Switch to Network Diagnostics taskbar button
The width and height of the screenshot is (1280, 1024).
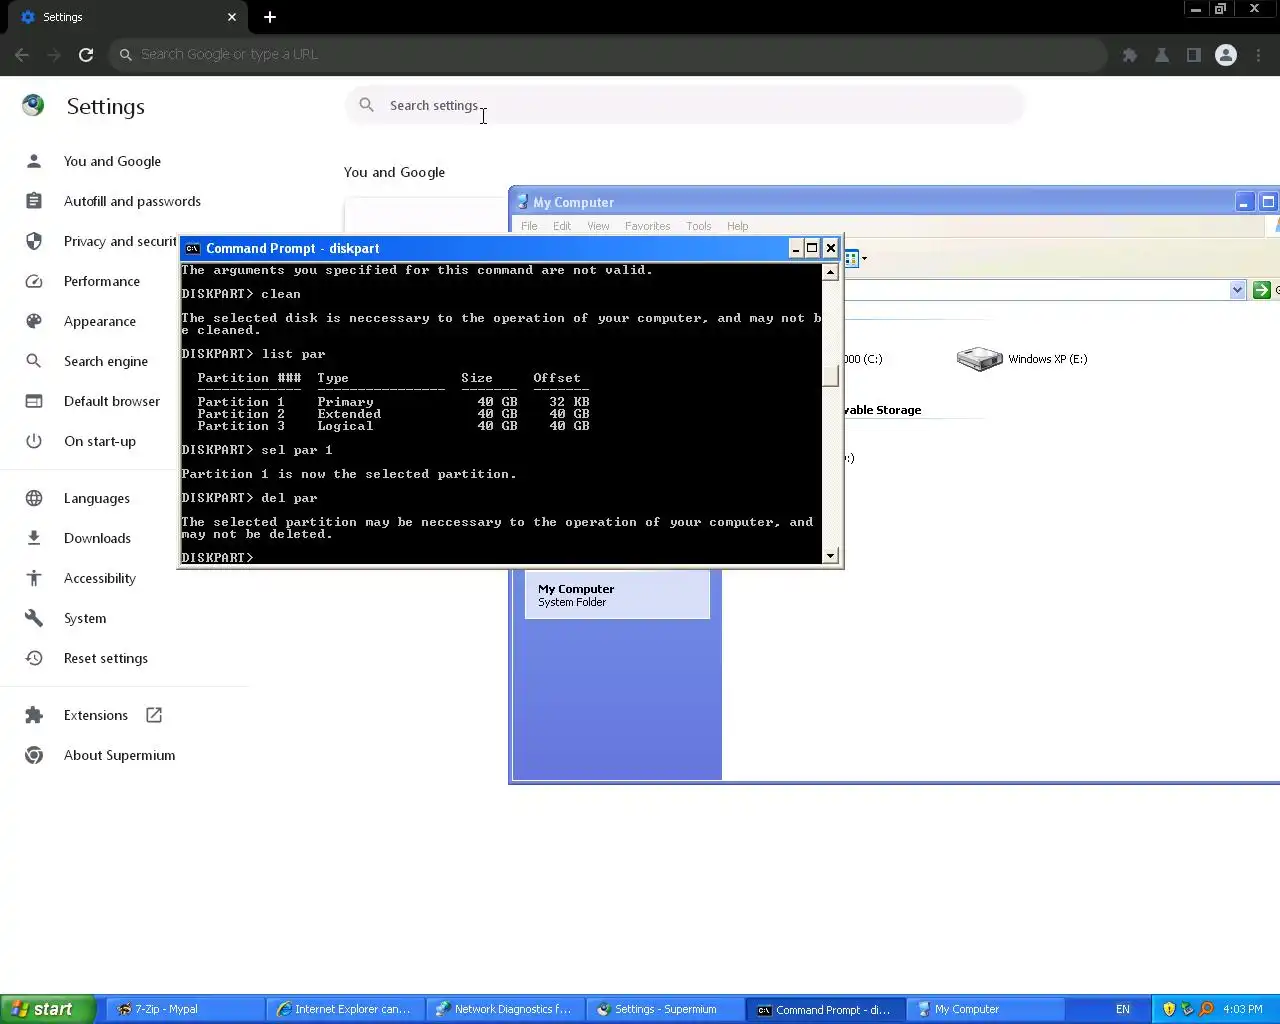pyautogui.click(x=505, y=1009)
